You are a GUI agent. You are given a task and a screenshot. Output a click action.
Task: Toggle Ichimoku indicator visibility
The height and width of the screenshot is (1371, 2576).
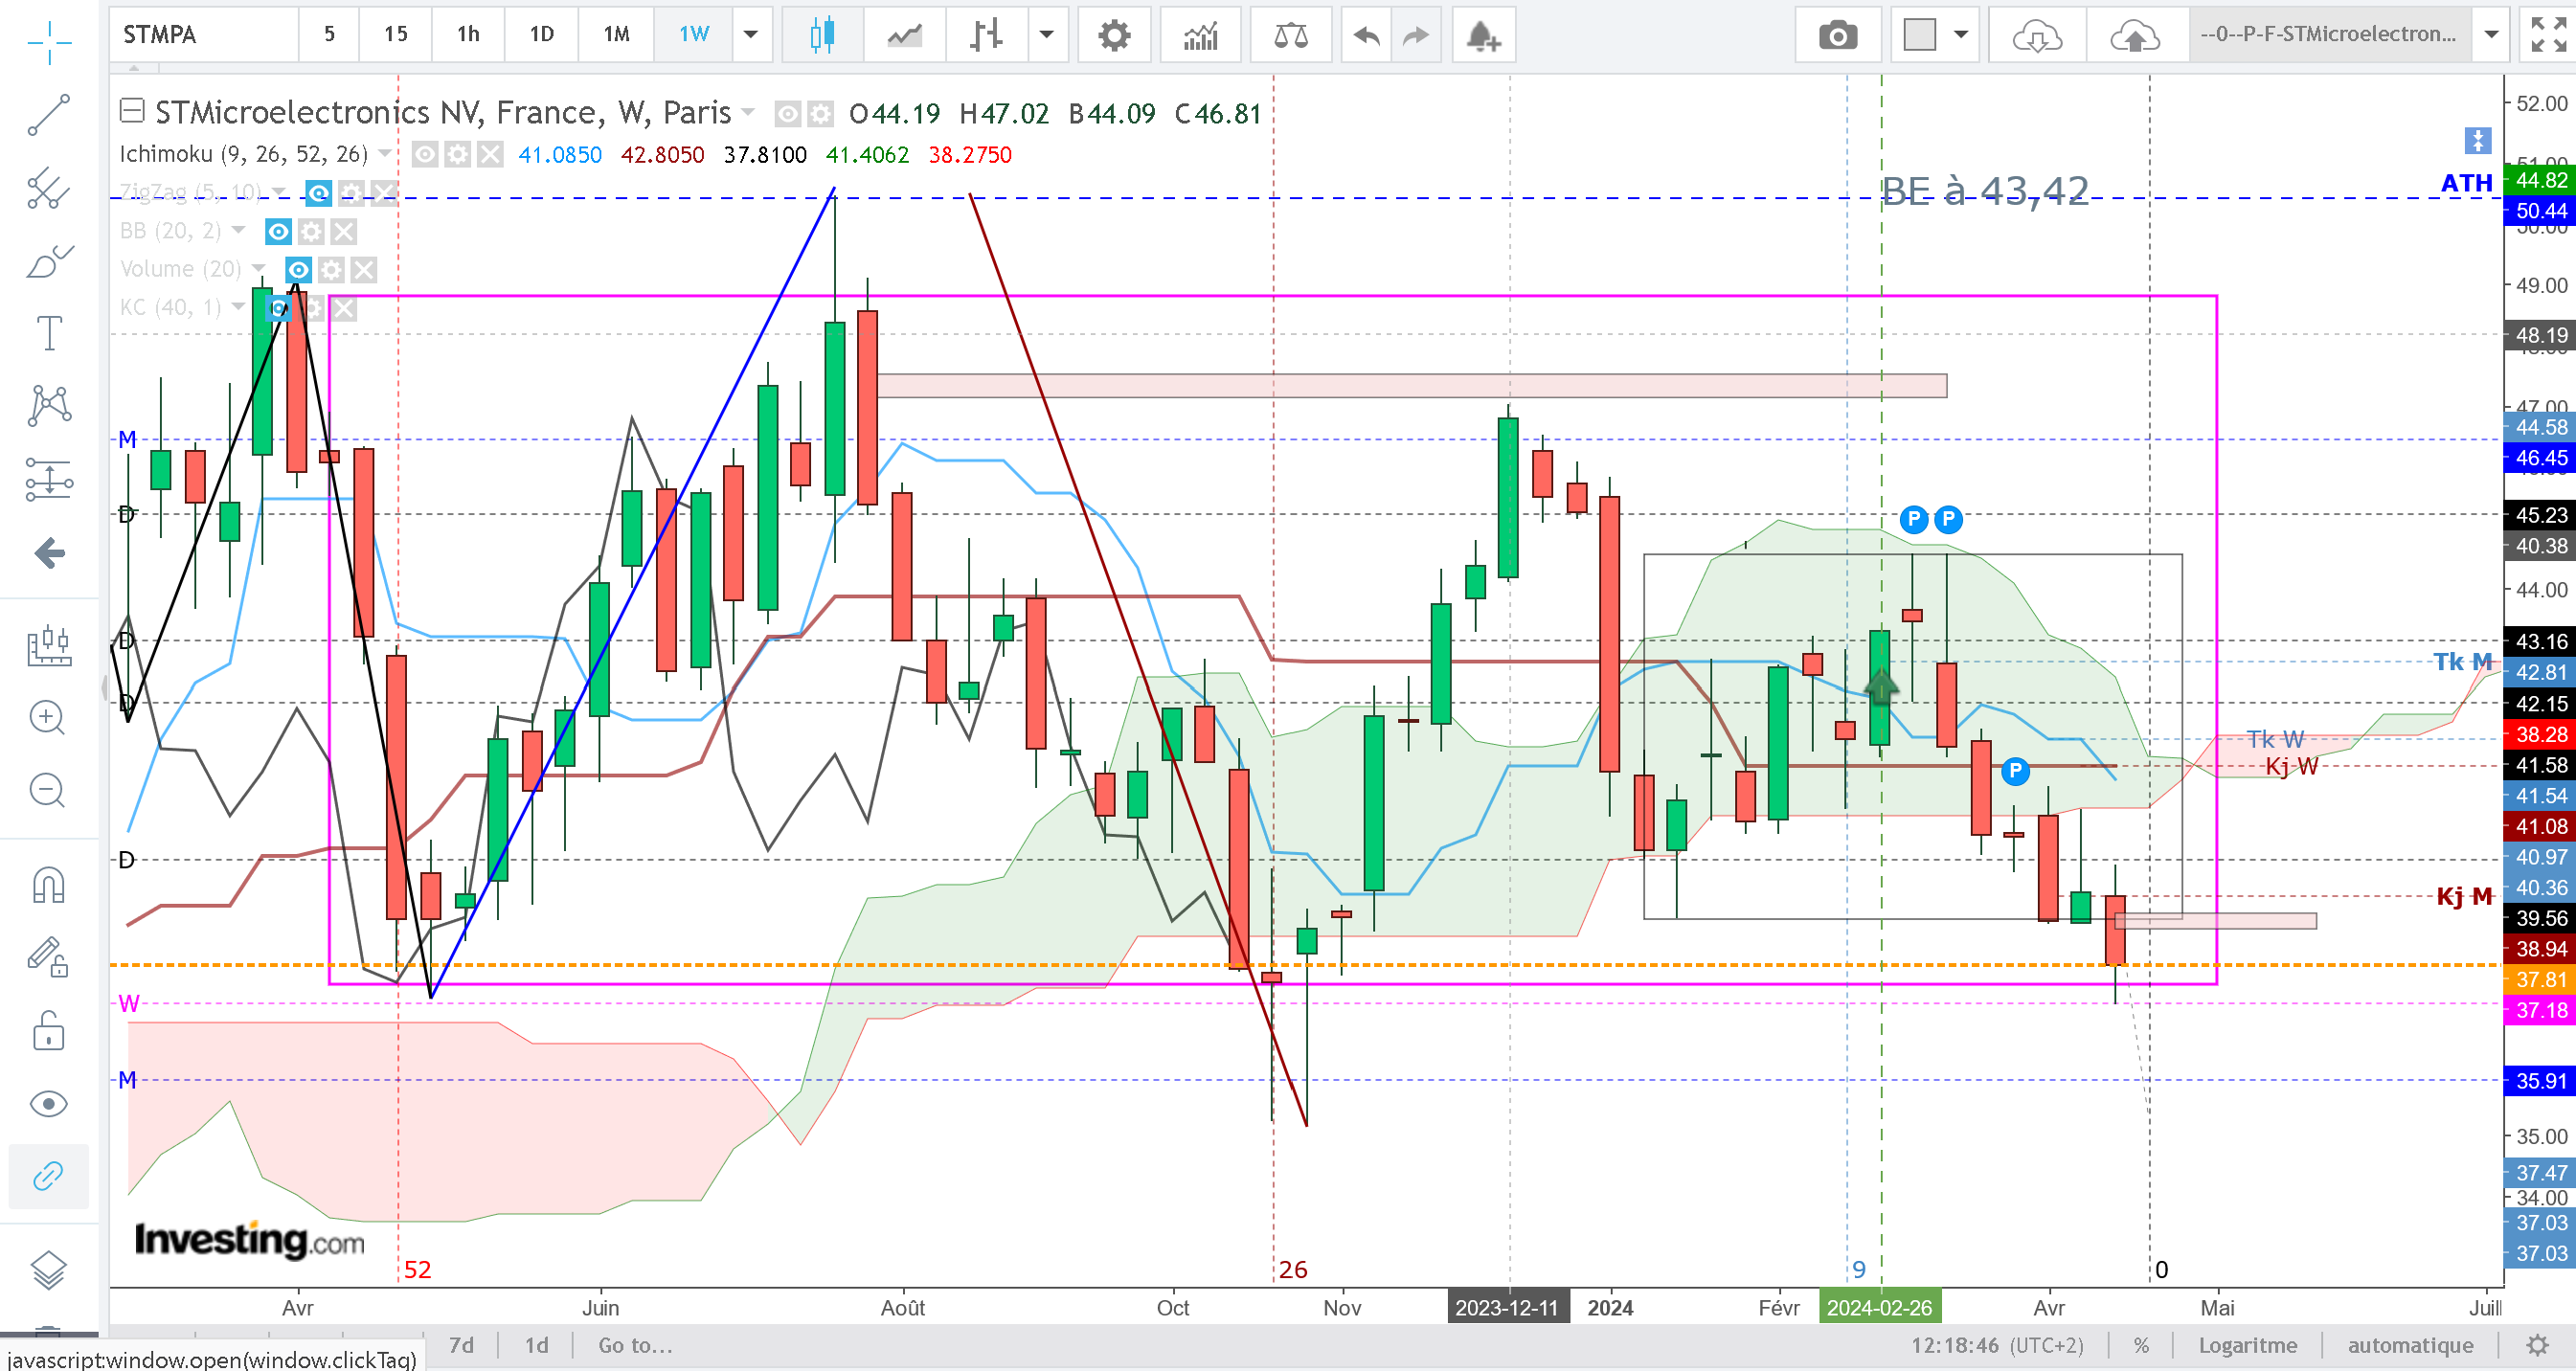point(425,154)
